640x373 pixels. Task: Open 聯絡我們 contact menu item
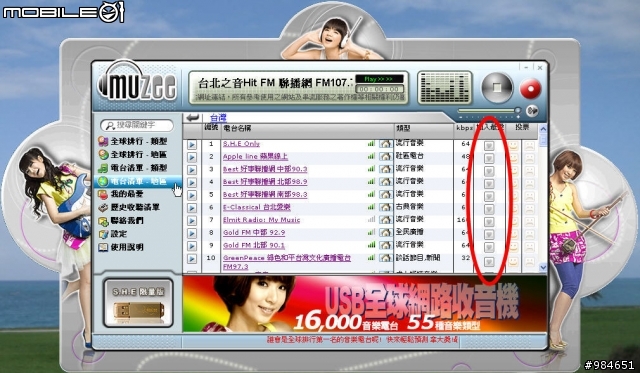[x=121, y=221]
